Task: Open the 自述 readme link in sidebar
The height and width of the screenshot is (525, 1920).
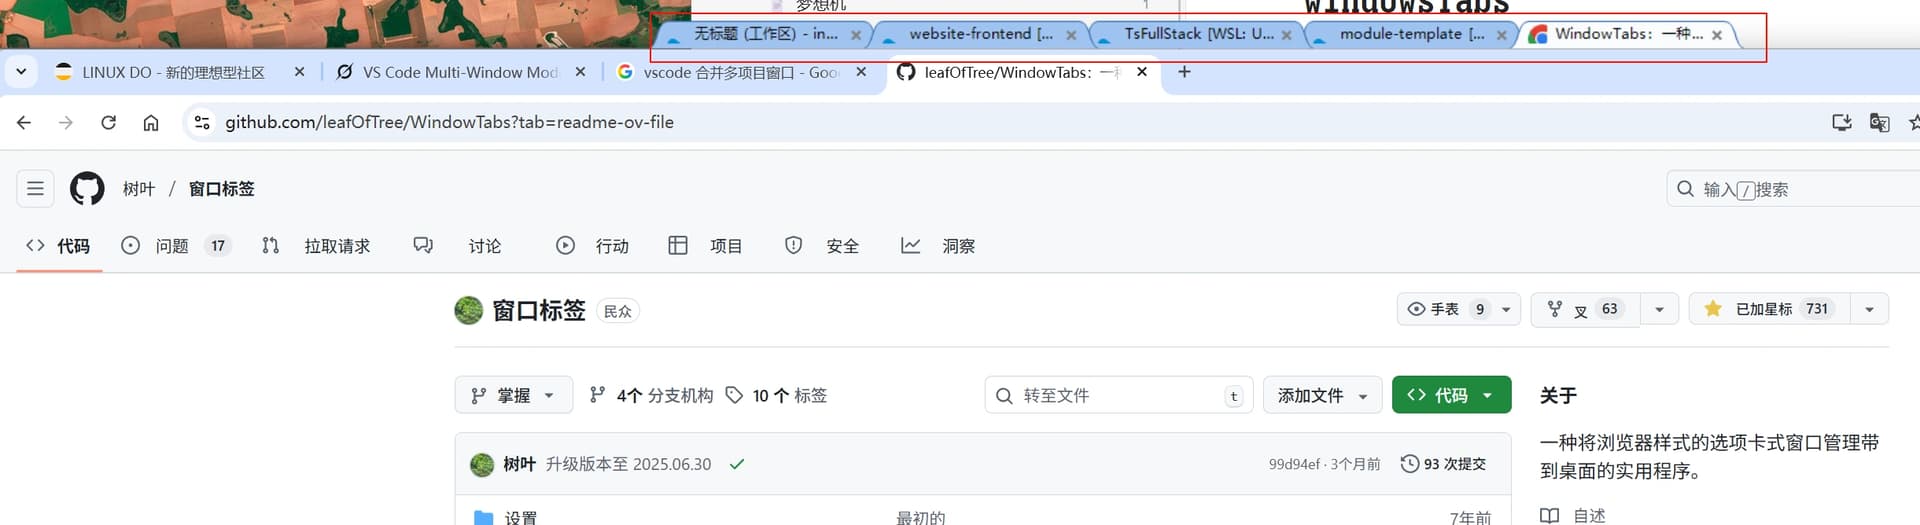Action: coord(1574,515)
